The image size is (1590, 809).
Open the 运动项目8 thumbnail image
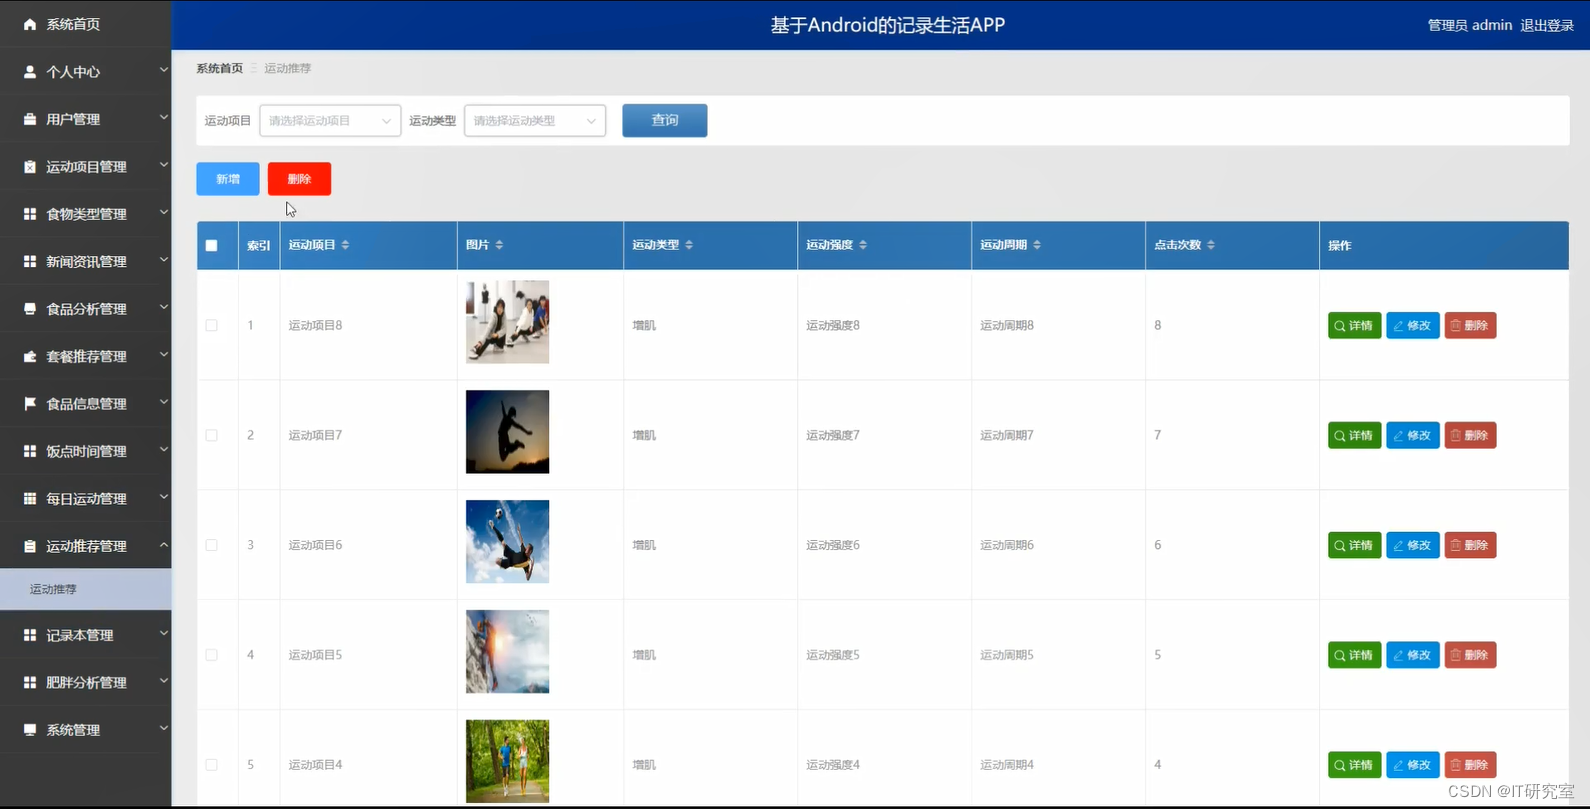(507, 322)
